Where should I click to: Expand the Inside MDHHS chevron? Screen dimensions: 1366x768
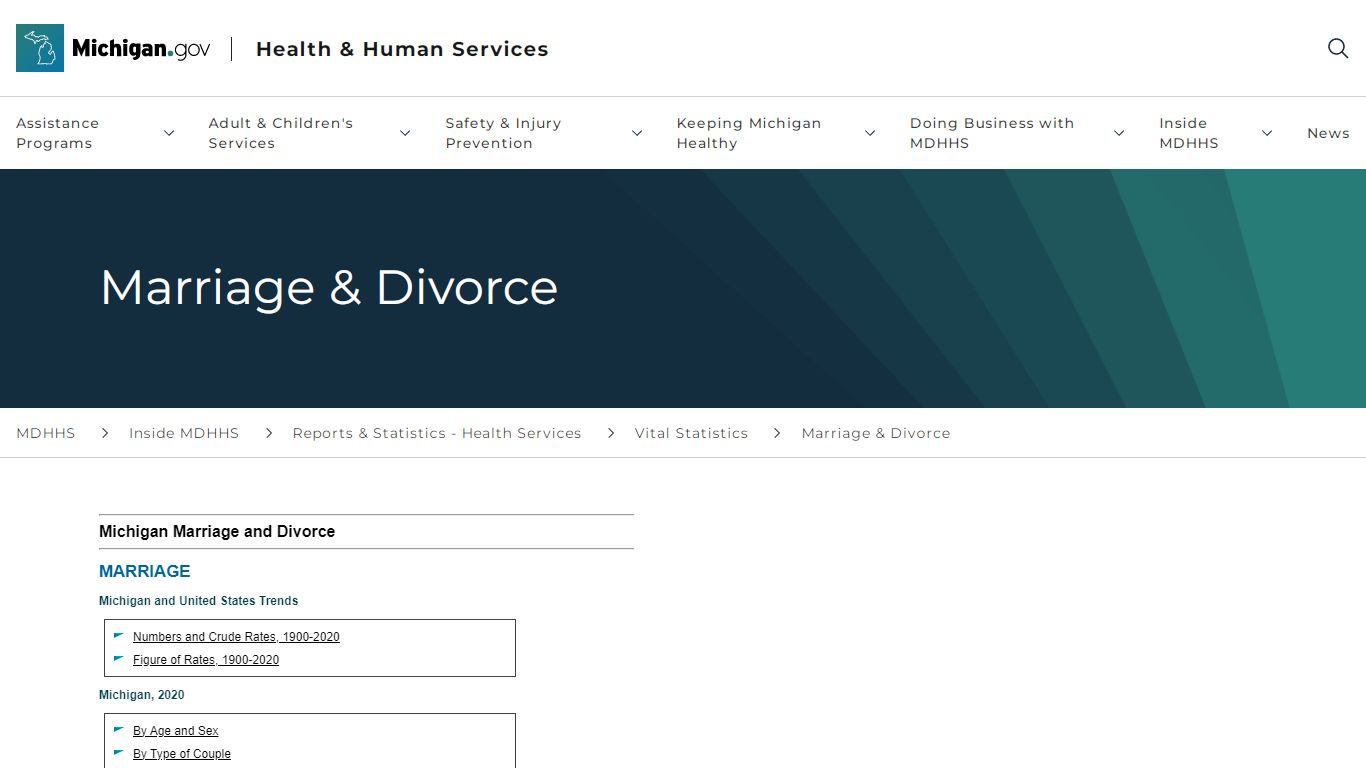[1267, 133]
